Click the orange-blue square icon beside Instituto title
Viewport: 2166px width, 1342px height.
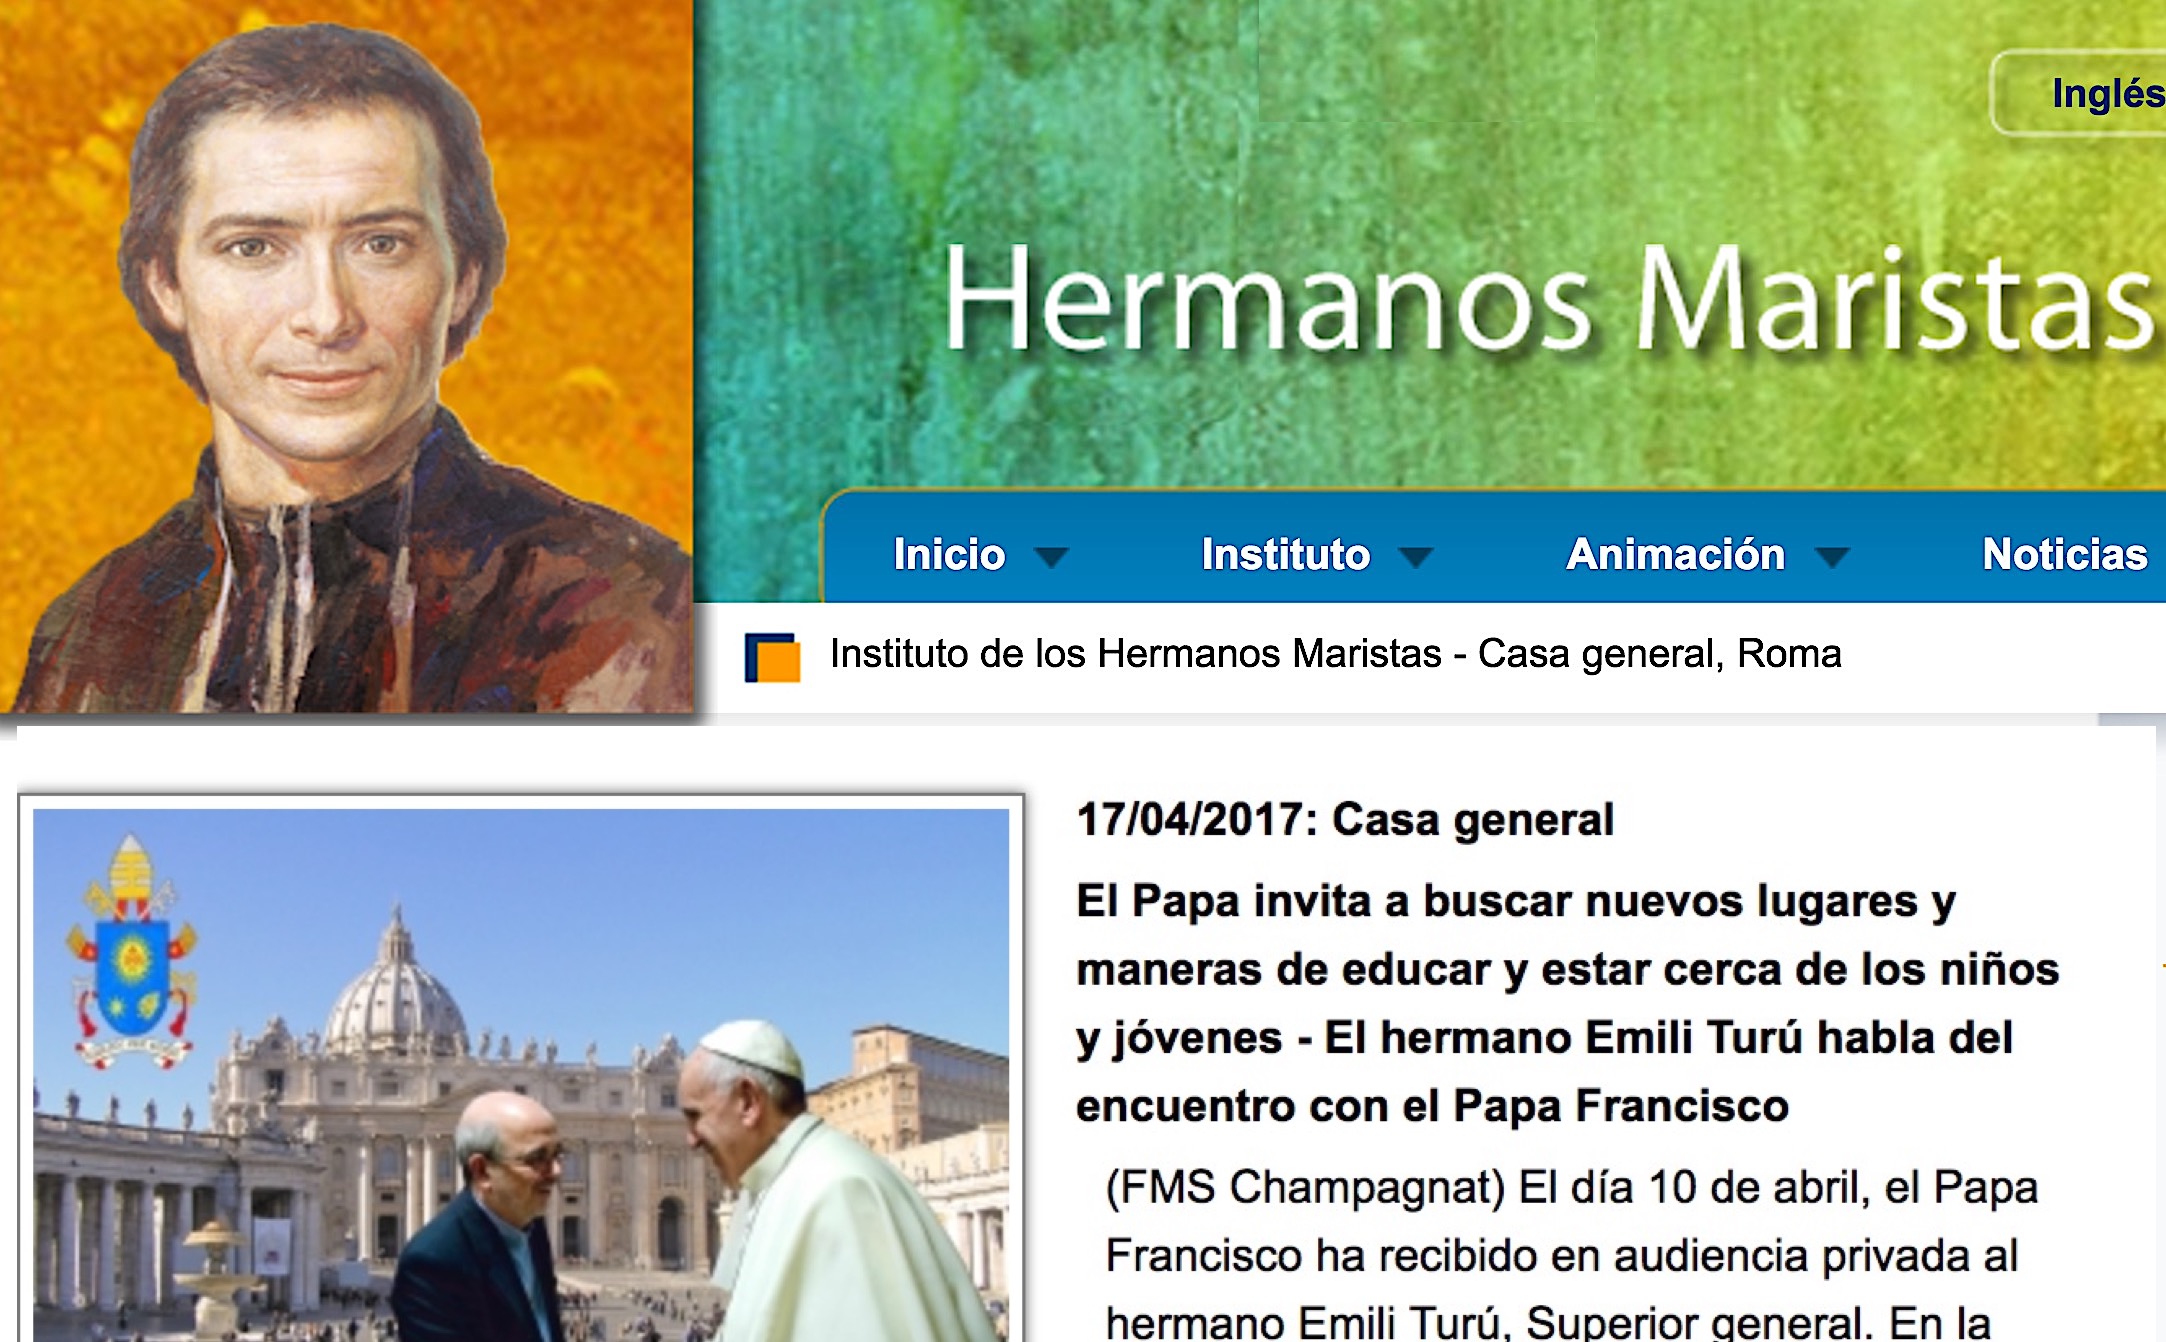[772, 657]
